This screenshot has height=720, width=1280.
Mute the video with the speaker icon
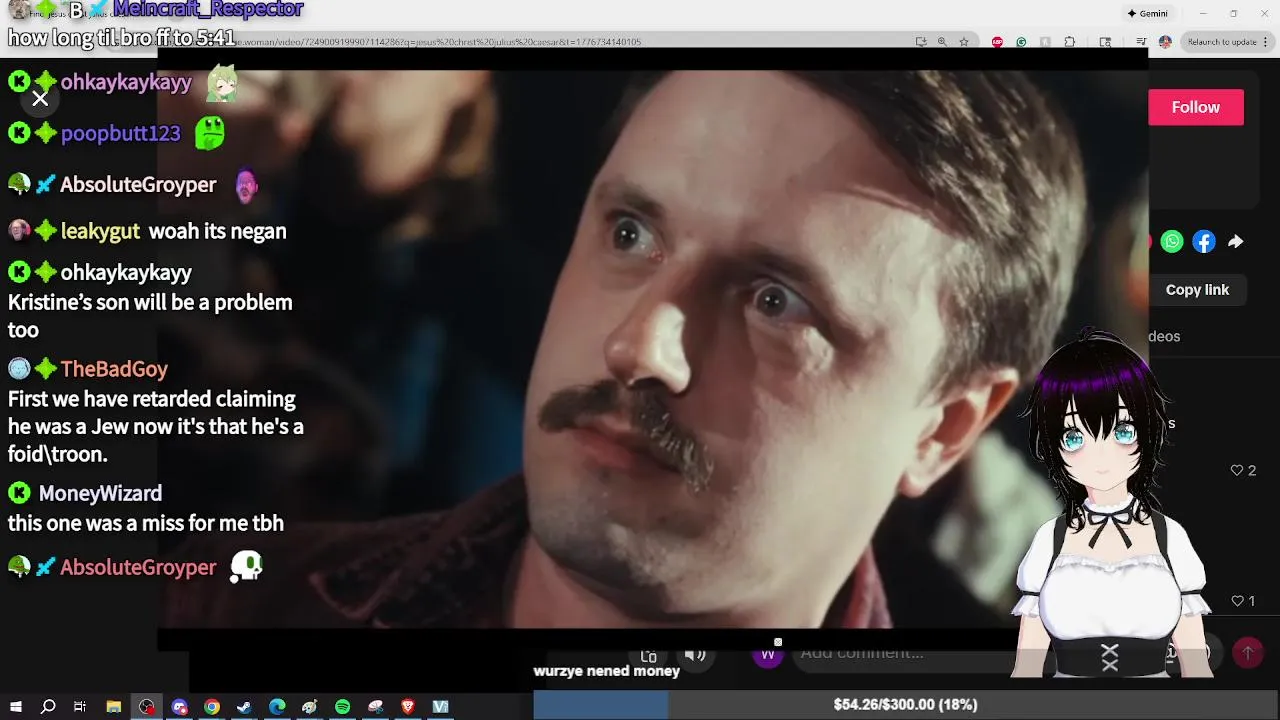(x=695, y=656)
